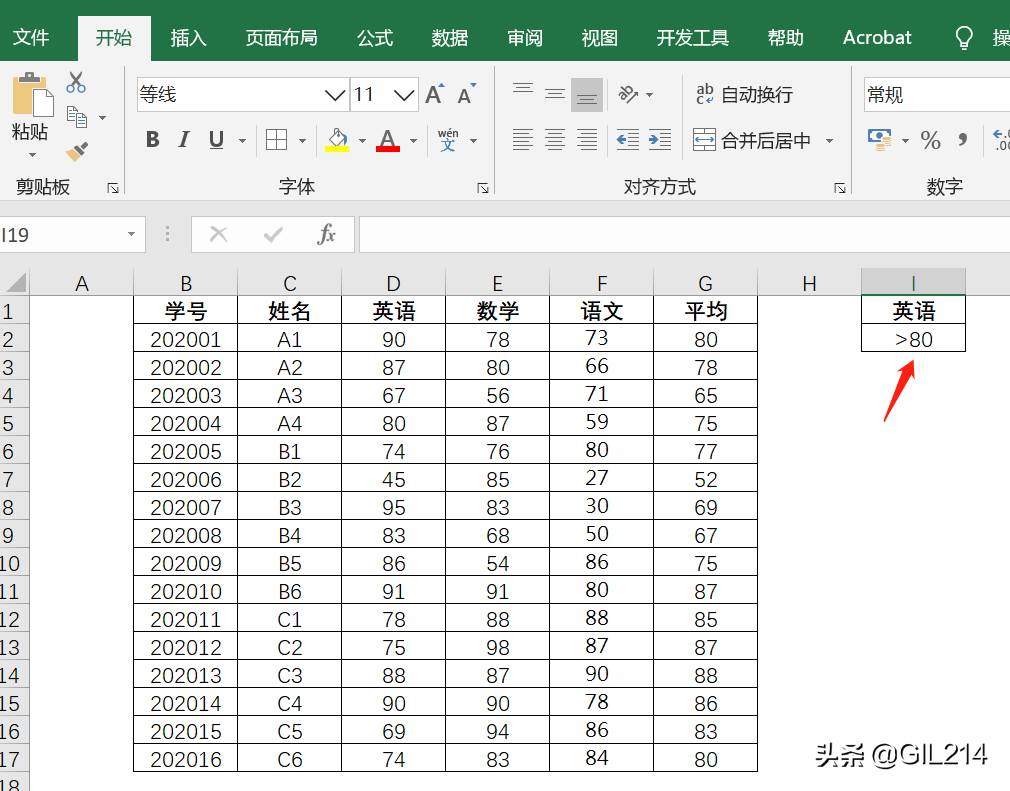
Task: Toggle bold formatting
Action: point(153,139)
